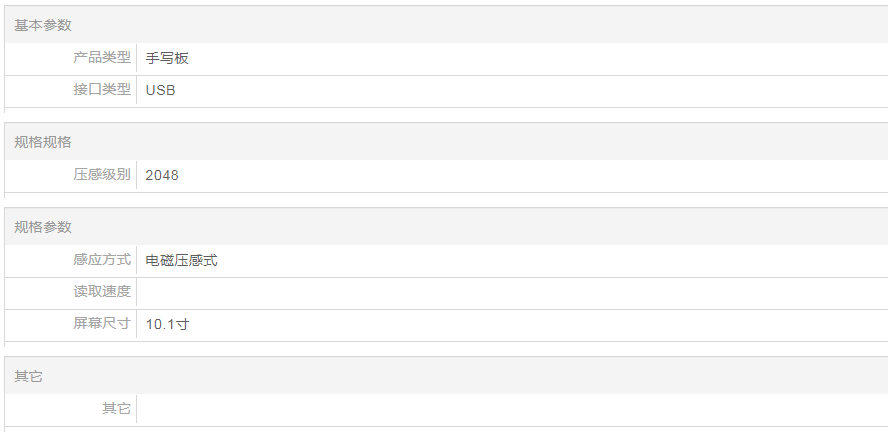Click the USB interface value

tap(161, 90)
